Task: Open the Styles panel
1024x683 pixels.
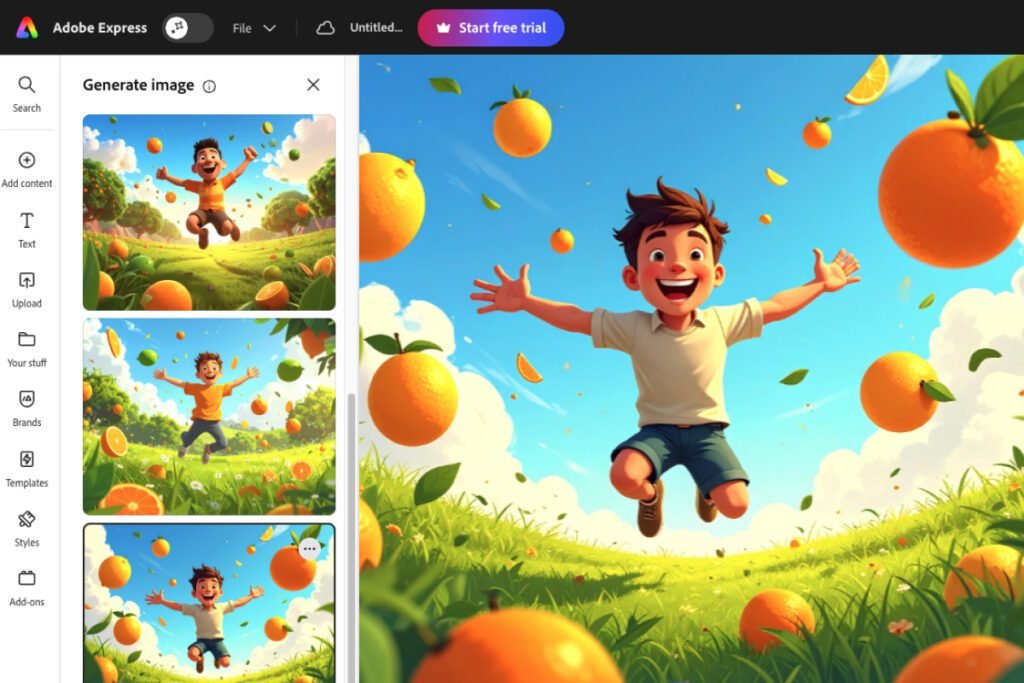Action: 27,528
